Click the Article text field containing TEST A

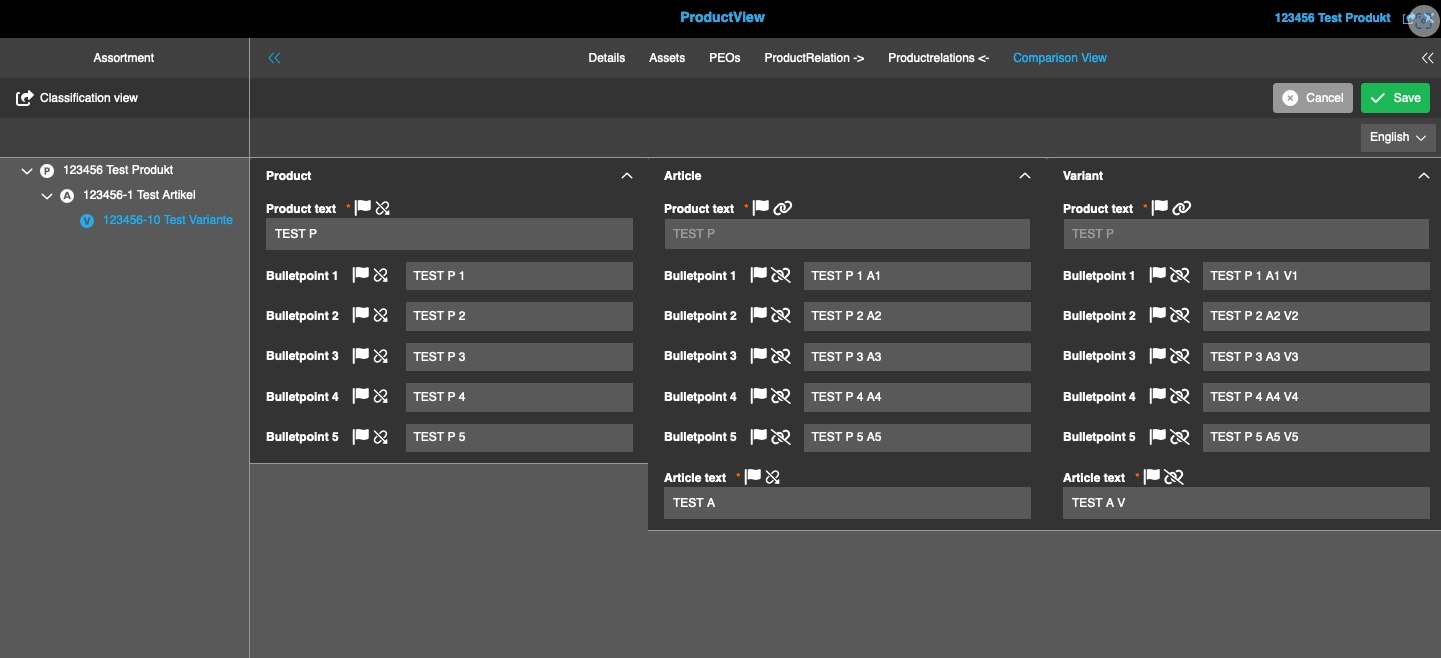pos(846,503)
